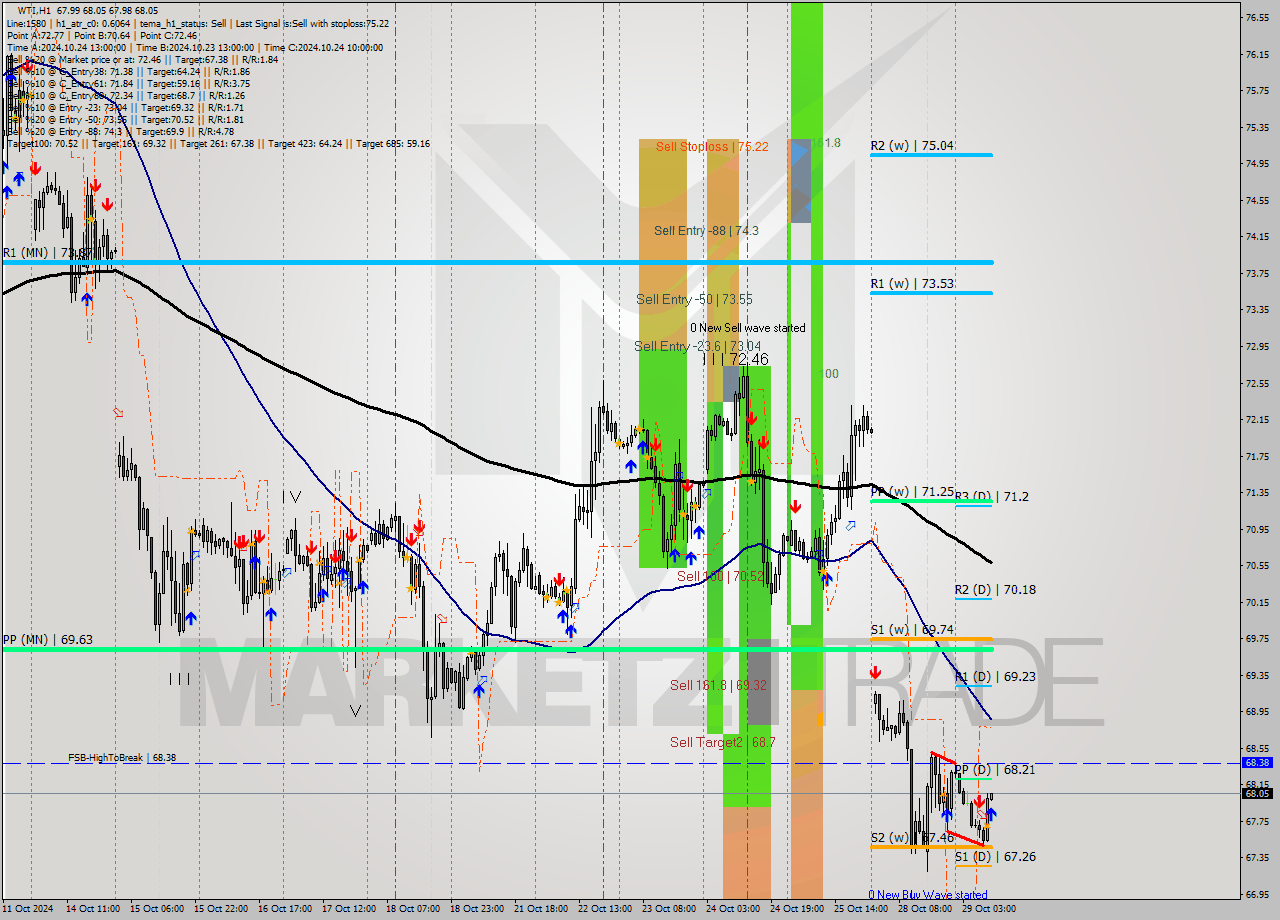Click the 161.8 Fibonacci label near the top
Viewport: 1280px width, 920px height.
click(825, 143)
